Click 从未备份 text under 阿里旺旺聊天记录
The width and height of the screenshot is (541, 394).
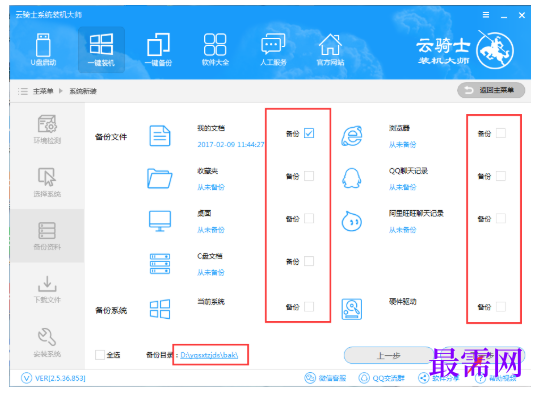[403, 230]
